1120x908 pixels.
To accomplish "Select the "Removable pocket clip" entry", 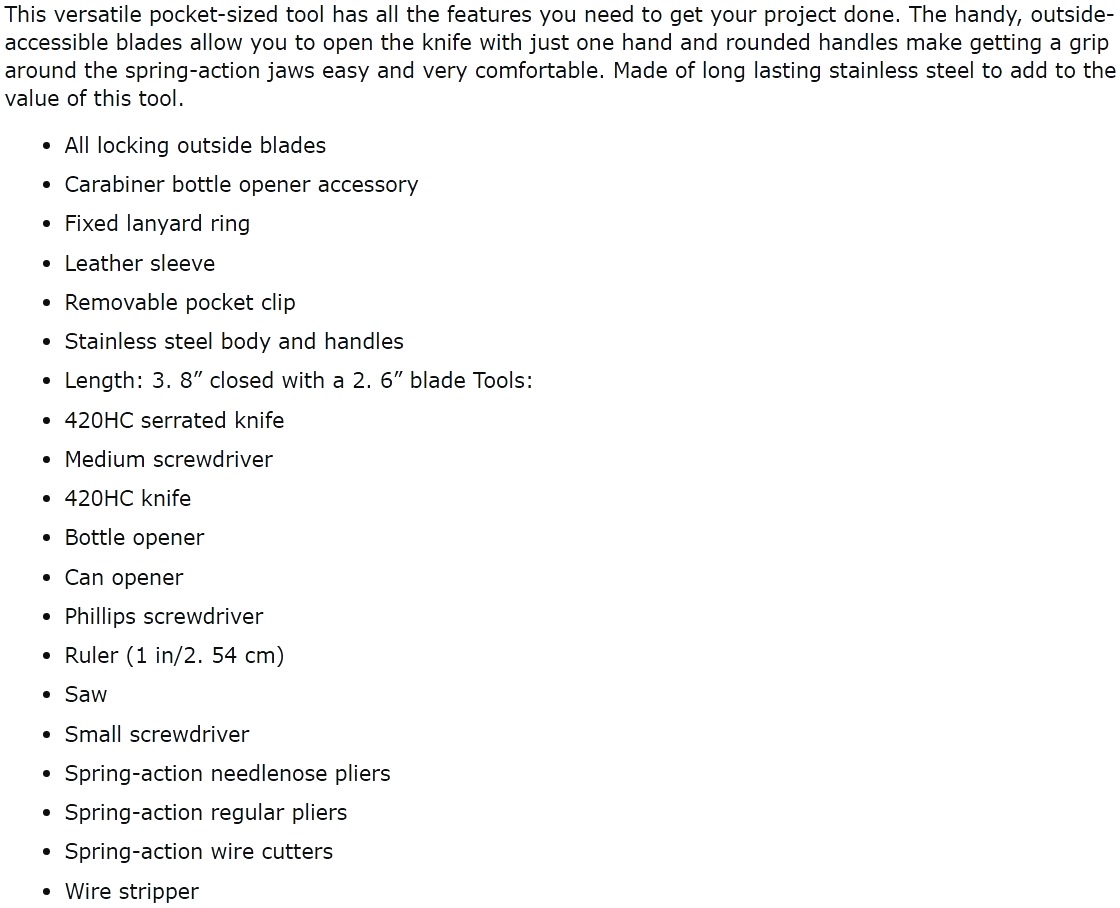I will pos(180,303).
